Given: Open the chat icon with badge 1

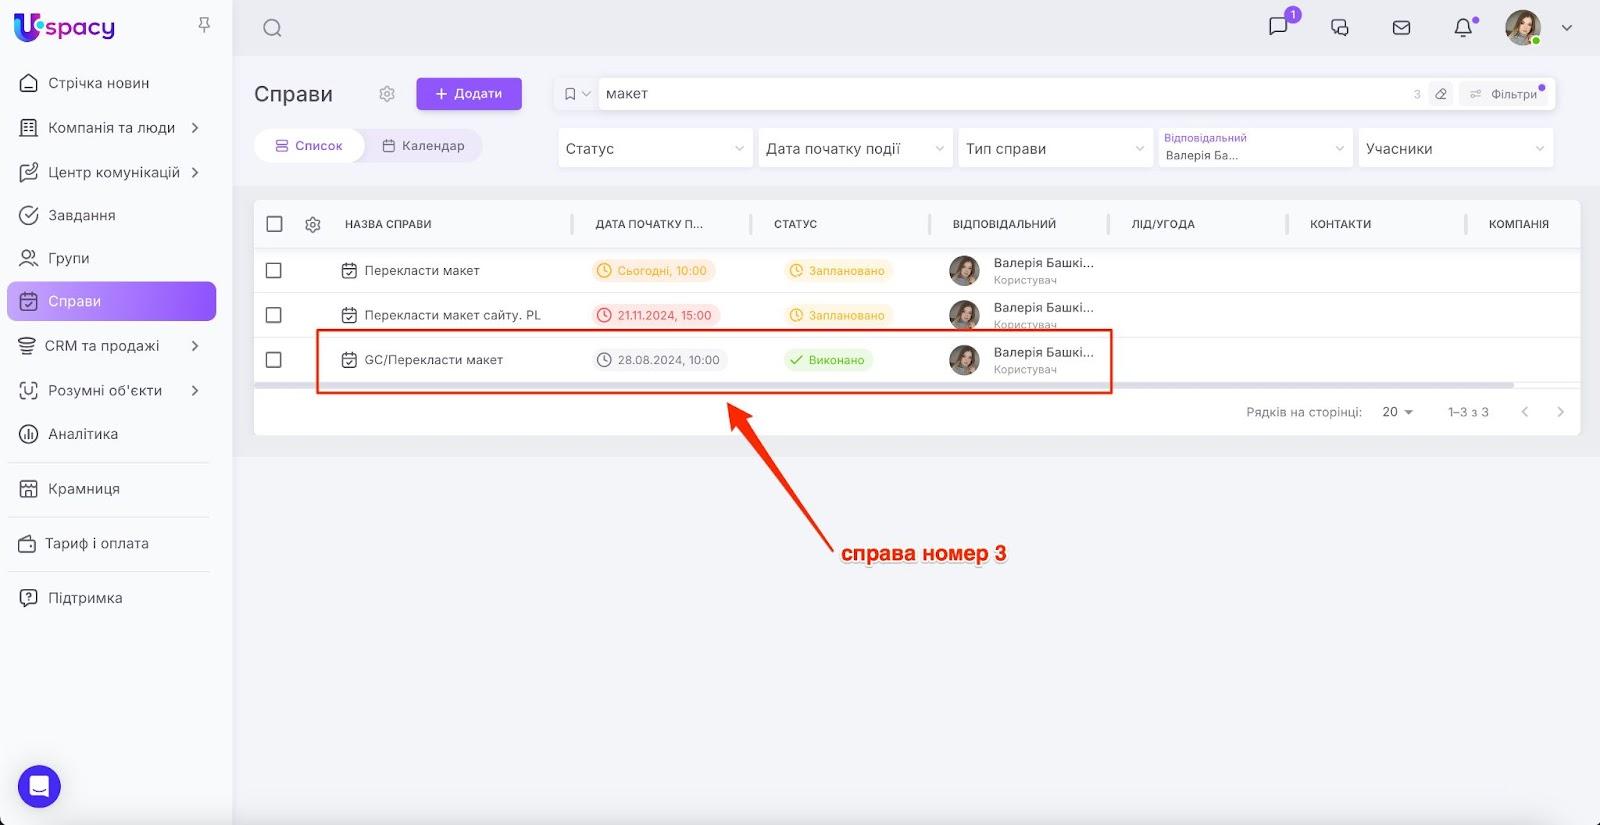Looking at the screenshot, I should (x=1278, y=27).
